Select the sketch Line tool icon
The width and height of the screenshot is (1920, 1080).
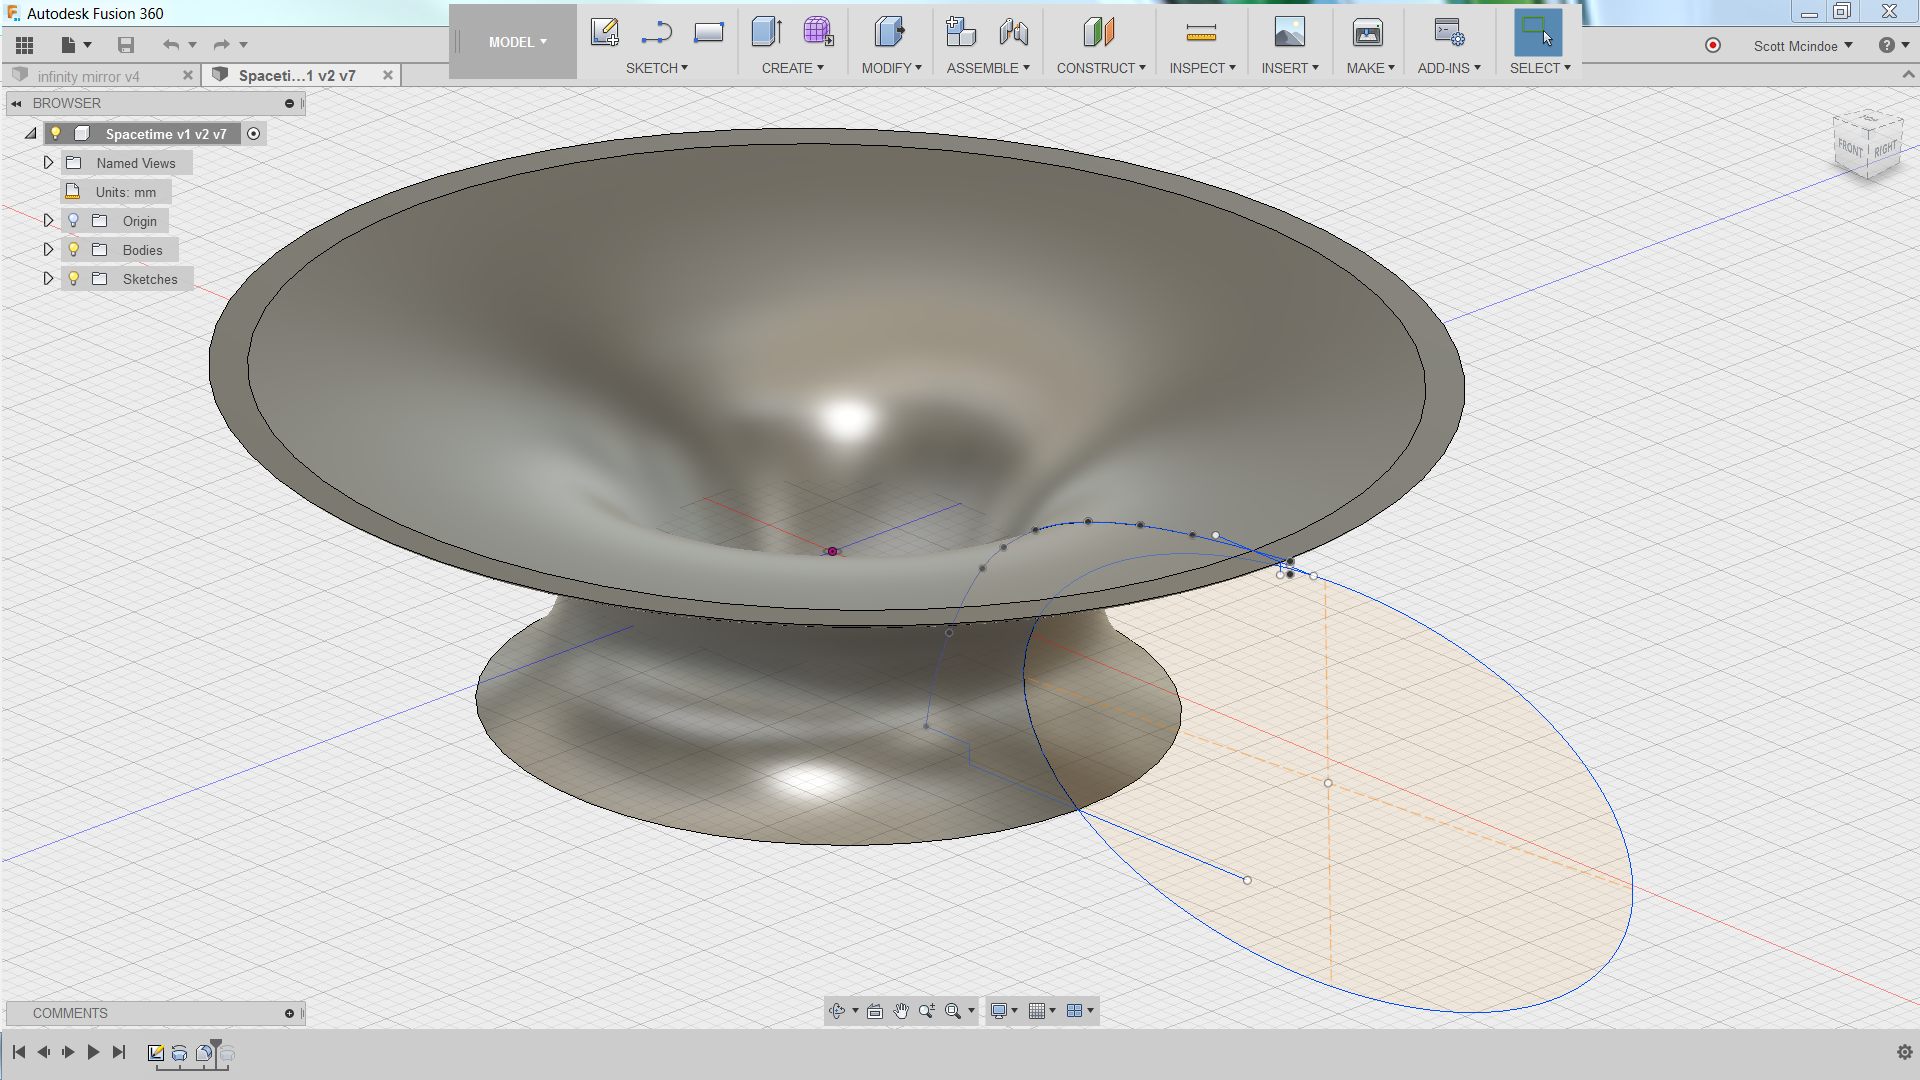point(656,32)
